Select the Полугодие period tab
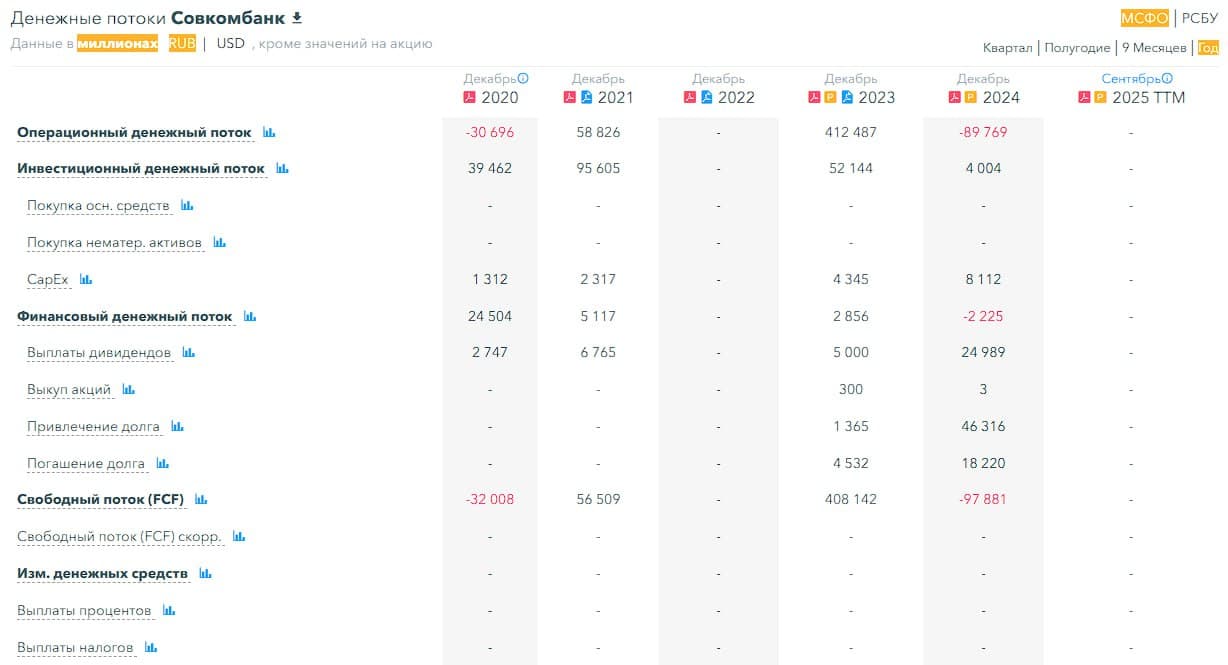 1077,48
